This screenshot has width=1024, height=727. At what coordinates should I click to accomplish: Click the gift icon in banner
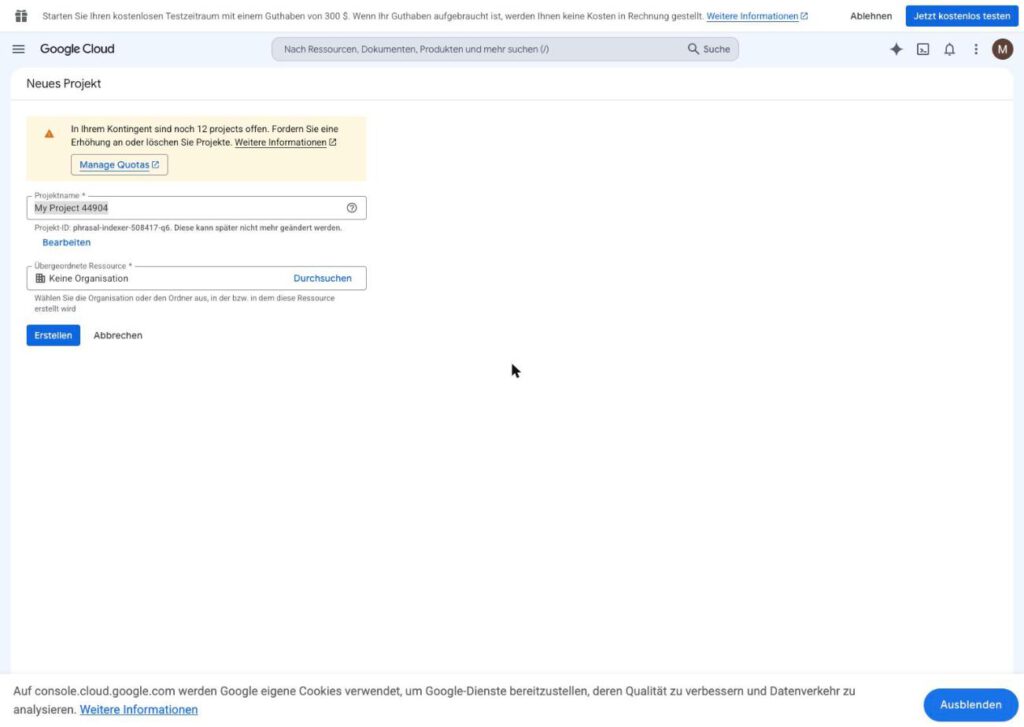coord(21,16)
